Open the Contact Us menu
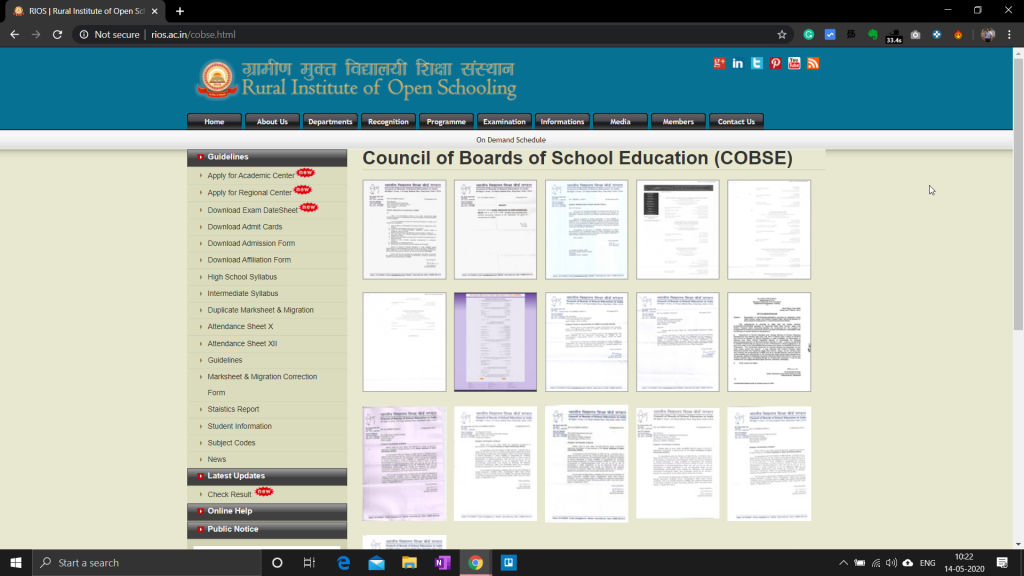The image size is (1024, 576). pos(736,121)
